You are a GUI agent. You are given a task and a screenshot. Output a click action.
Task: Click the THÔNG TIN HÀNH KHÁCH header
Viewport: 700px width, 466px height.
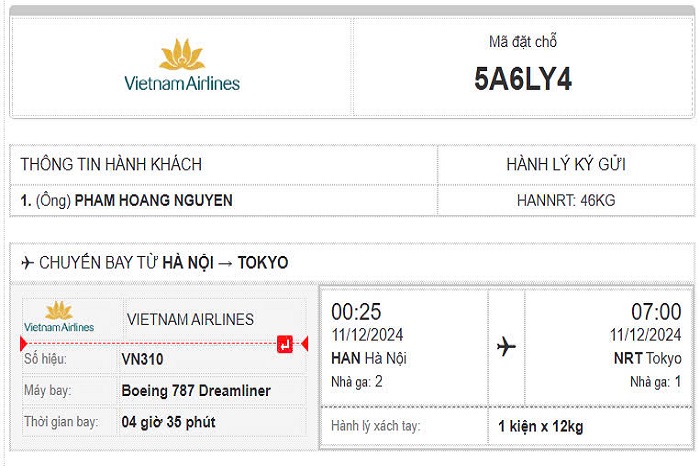pyautogui.click(x=111, y=165)
